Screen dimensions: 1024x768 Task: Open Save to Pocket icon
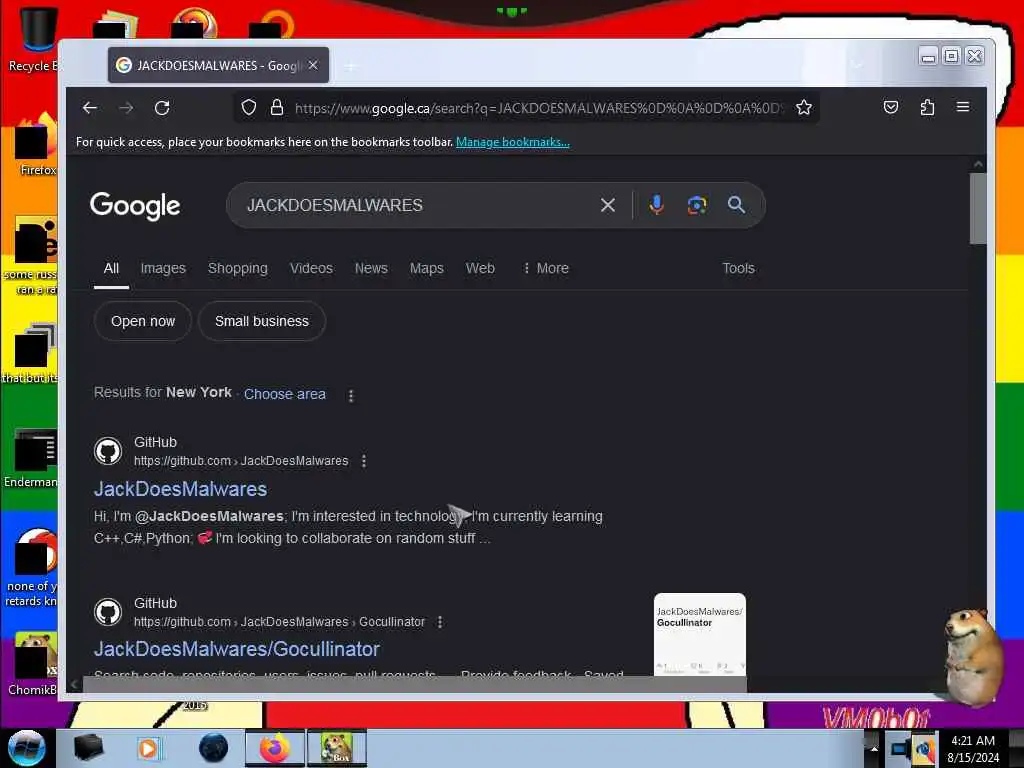point(891,108)
